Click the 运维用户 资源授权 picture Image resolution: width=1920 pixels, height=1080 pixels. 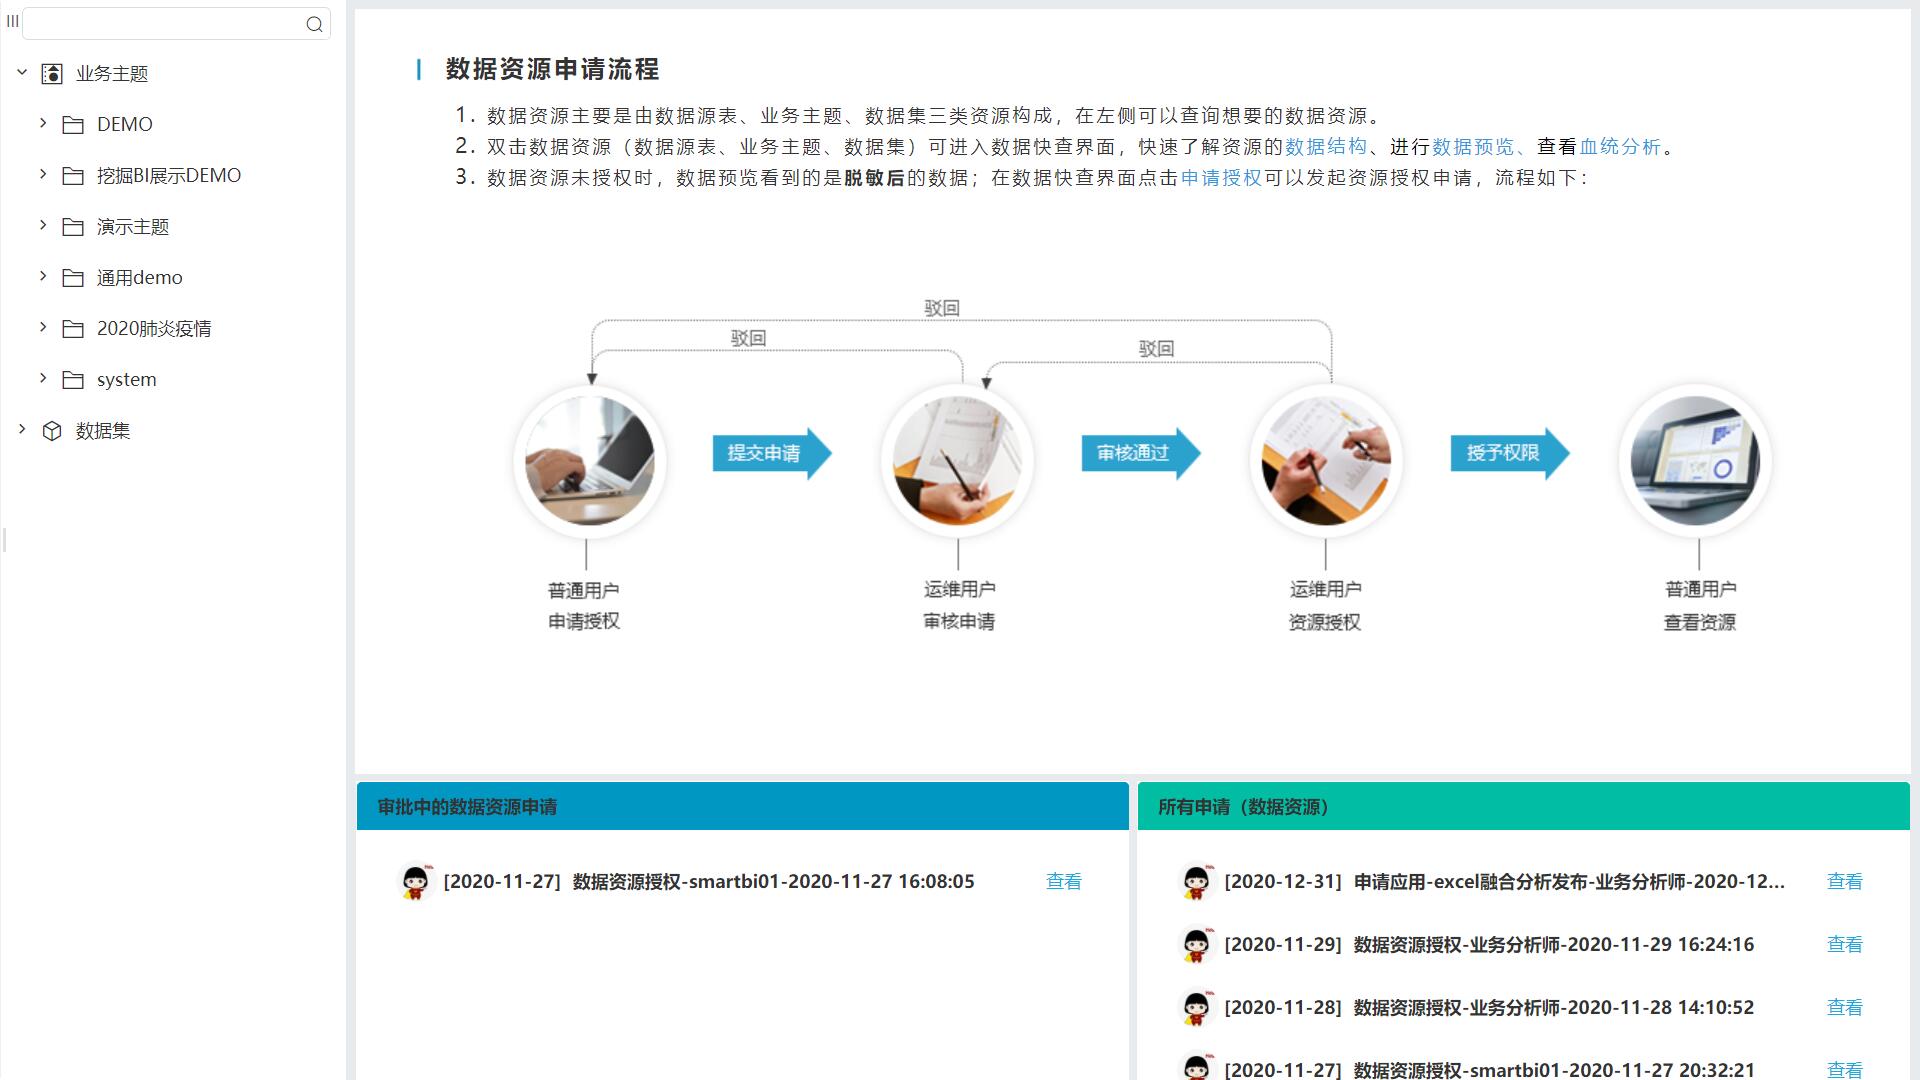point(1326,461)
